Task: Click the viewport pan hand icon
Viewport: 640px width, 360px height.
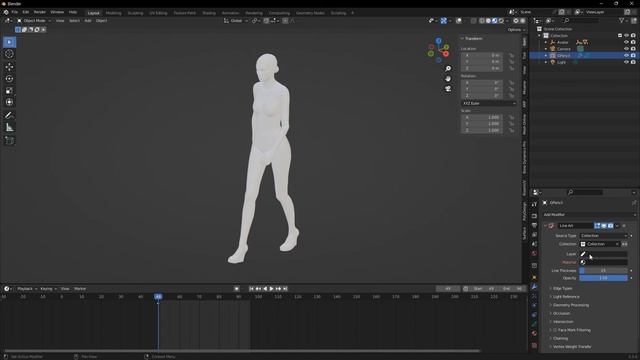Action: [x=448, y=78]
